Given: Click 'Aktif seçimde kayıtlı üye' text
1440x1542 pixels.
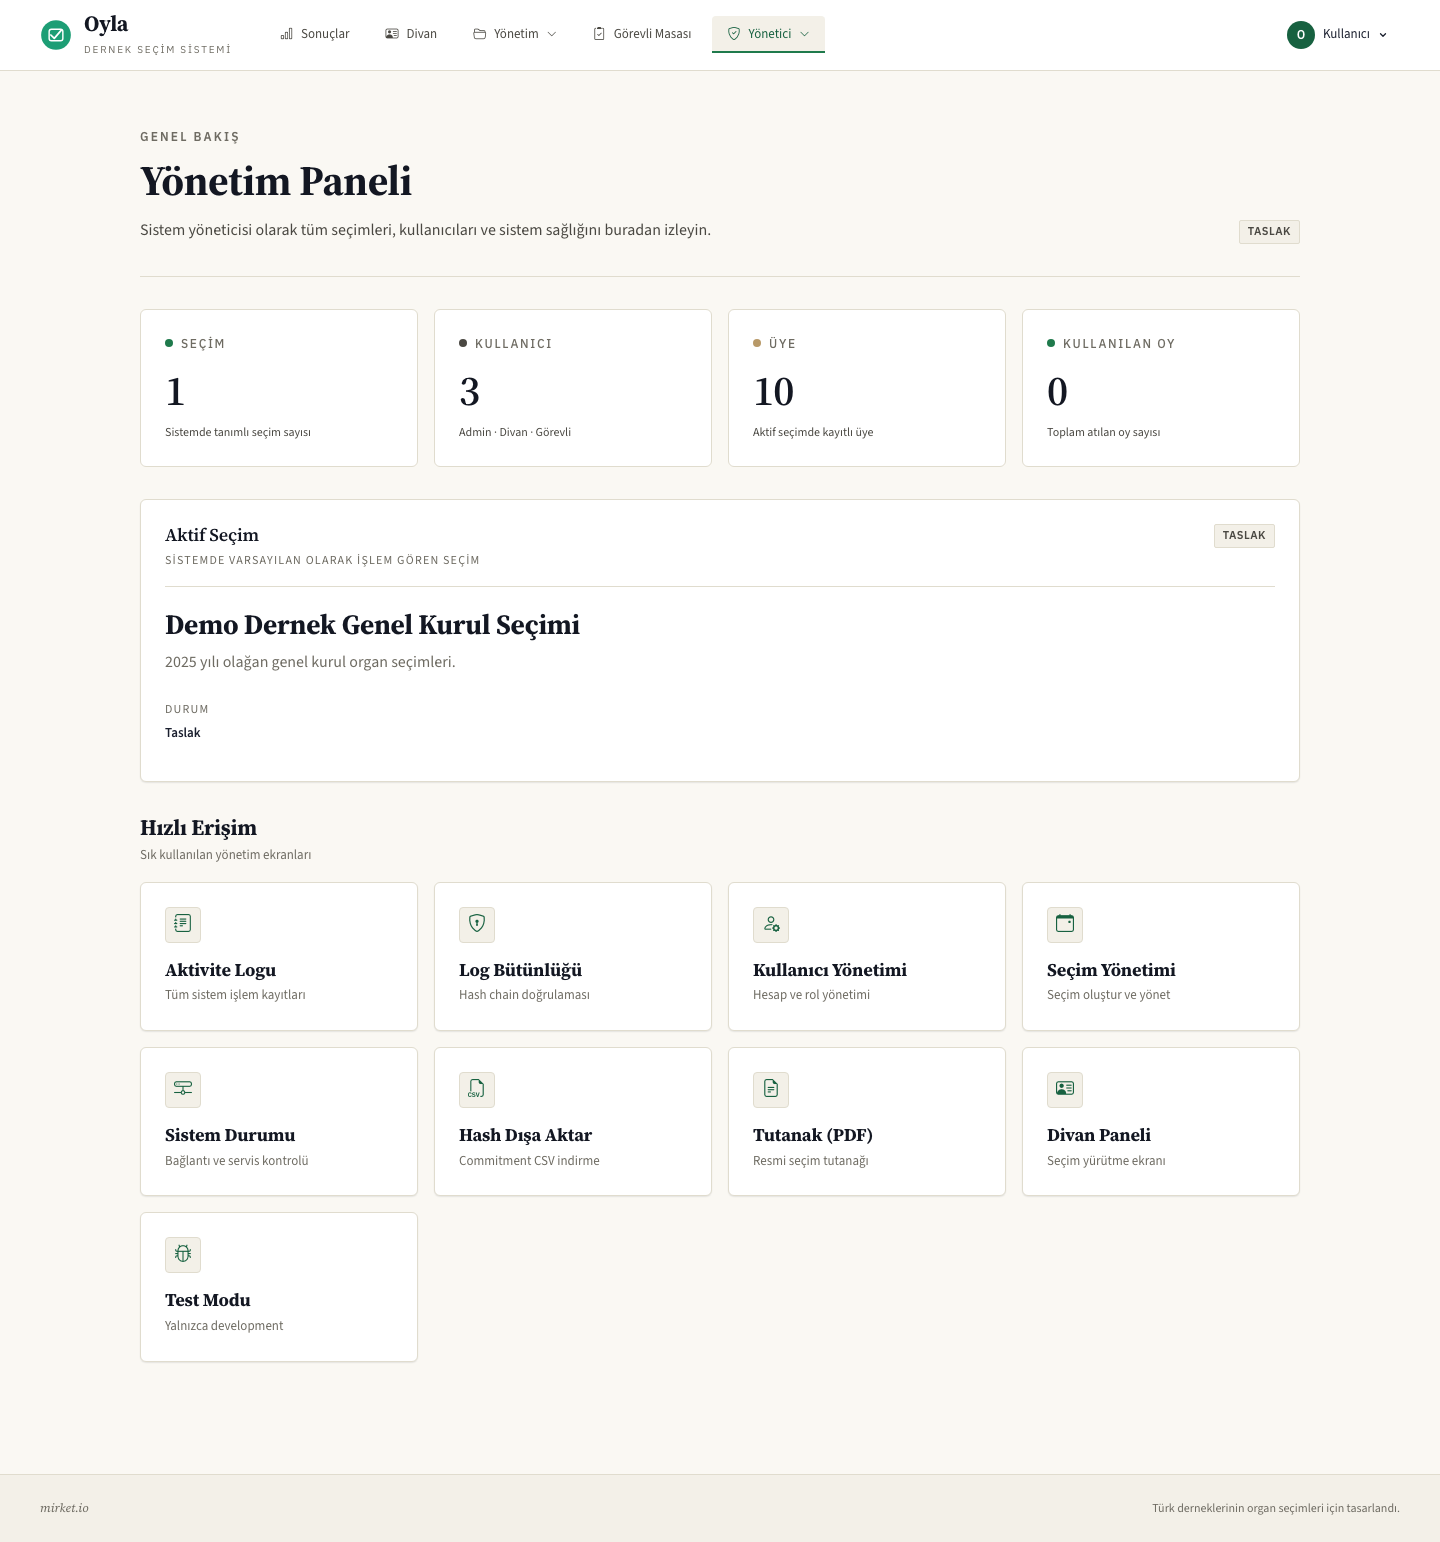Looking at the screenshot, I should [813, 432].
